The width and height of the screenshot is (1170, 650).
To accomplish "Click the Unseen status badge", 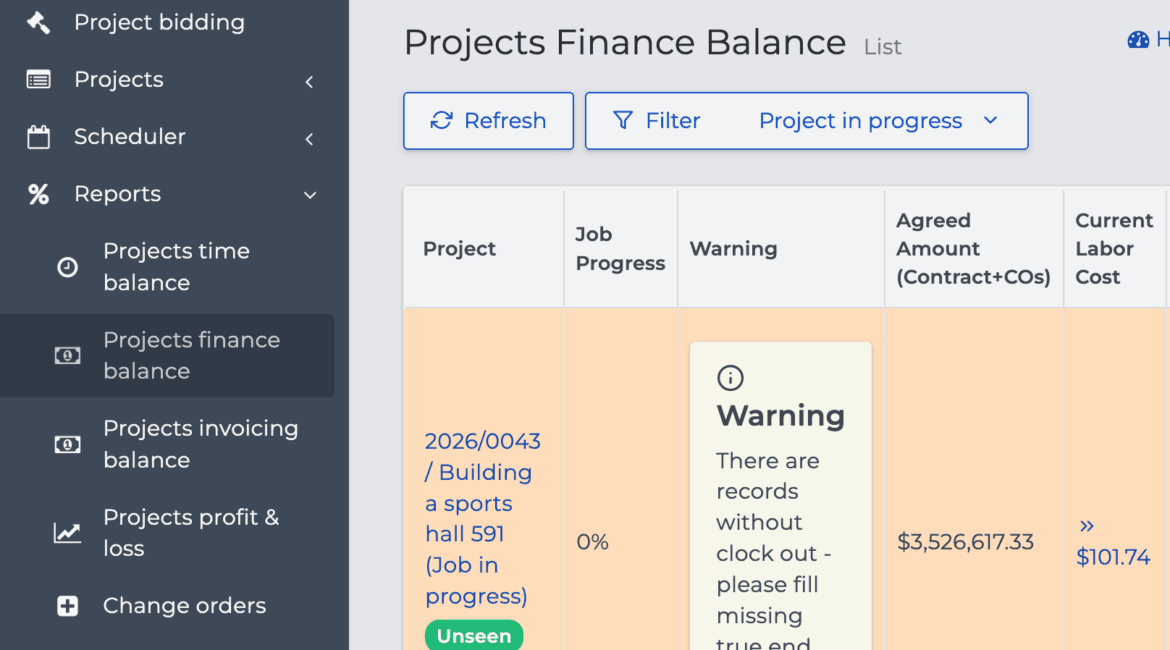I will pyautogui.click(x=473, y=636).
